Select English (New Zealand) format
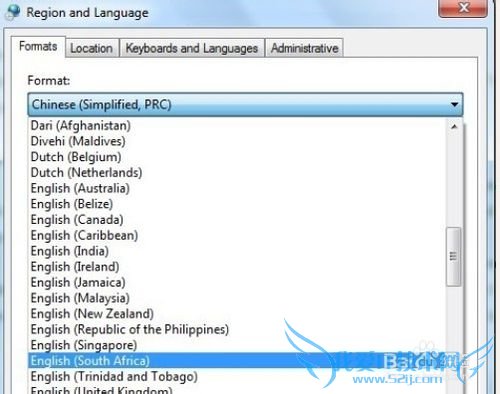The width and height of the screenshot is (500, 394). 237,314
